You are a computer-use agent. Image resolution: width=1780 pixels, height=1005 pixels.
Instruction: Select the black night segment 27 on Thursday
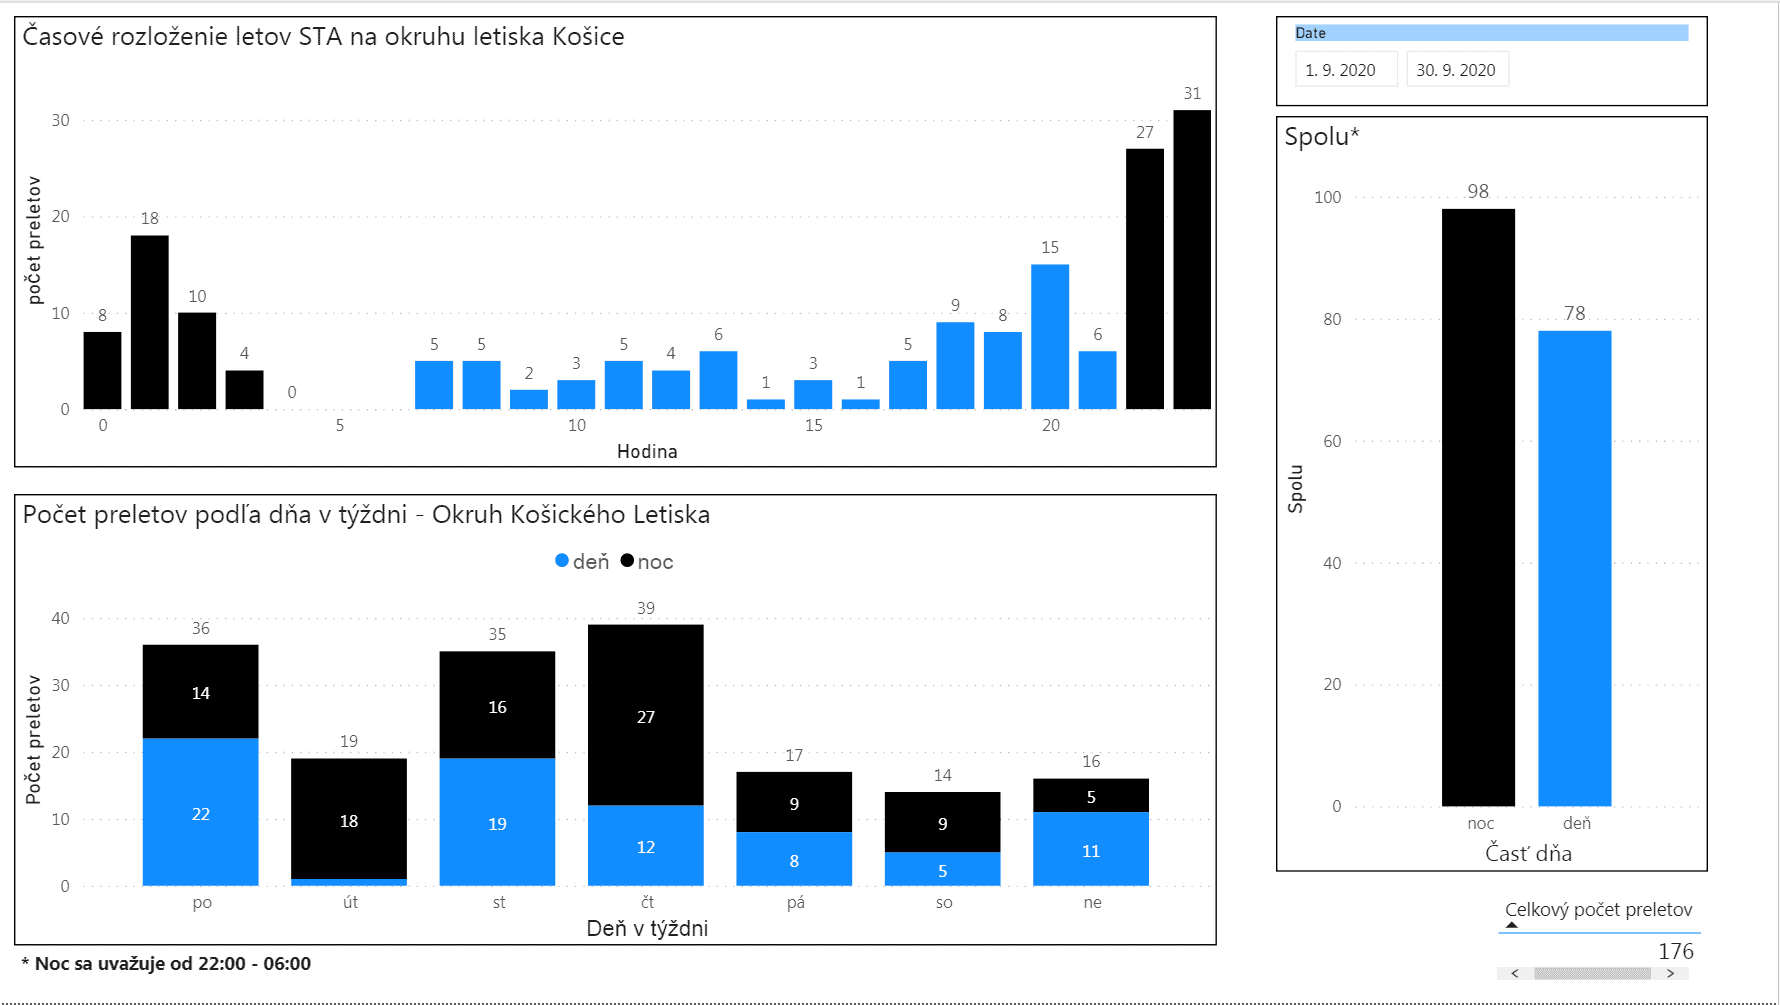[646, 715]
